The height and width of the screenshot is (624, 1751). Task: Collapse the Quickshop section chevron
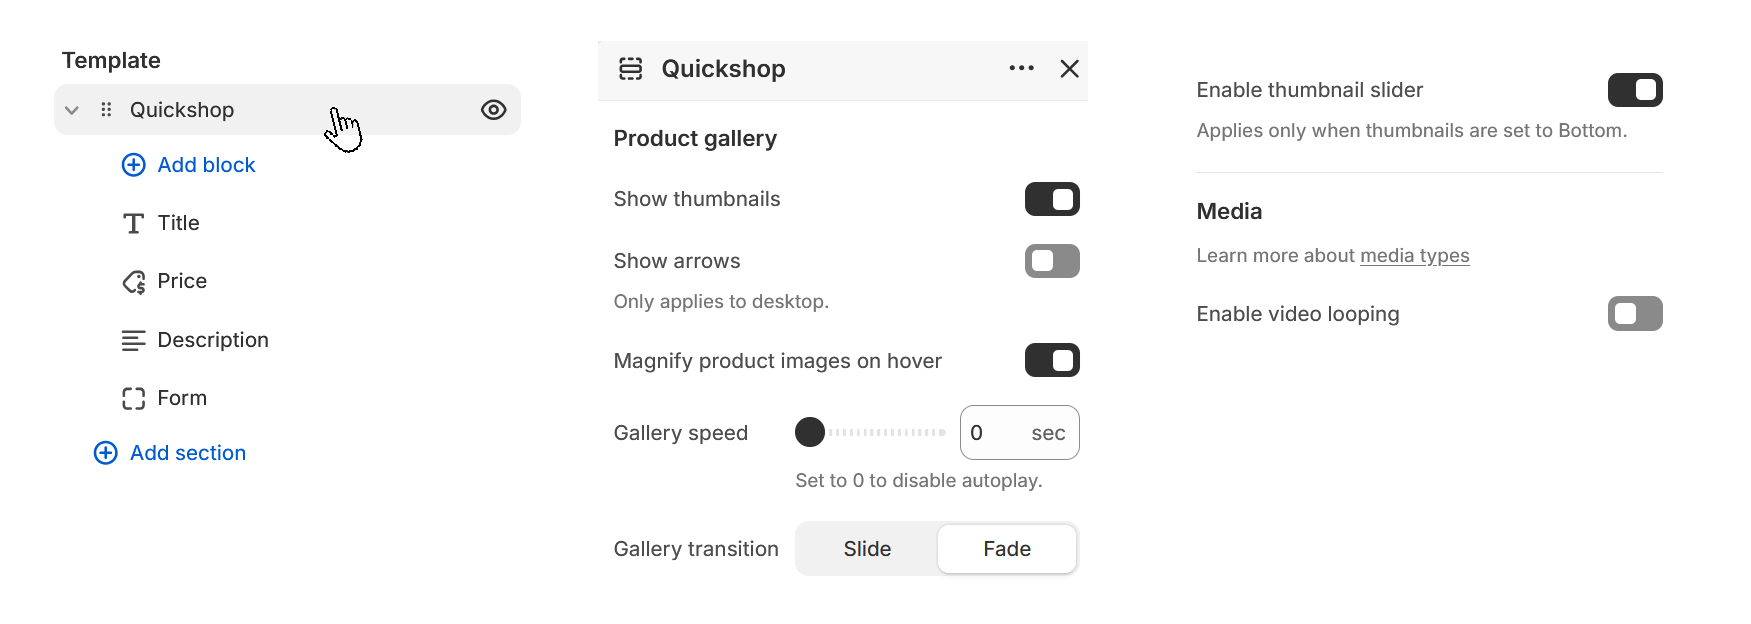(71, 110)
